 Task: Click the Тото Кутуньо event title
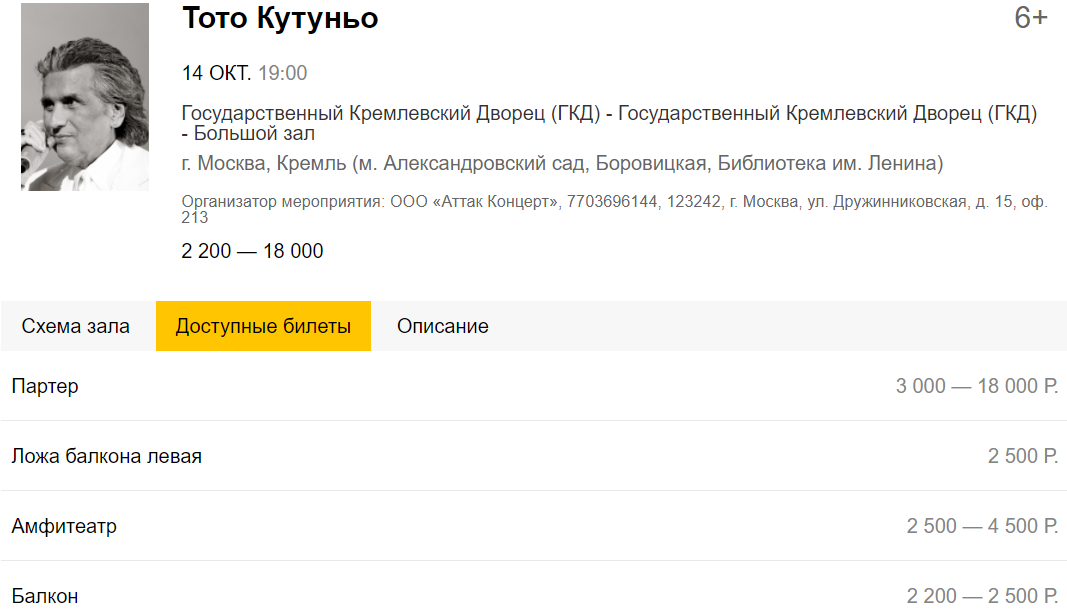point(280,18)
